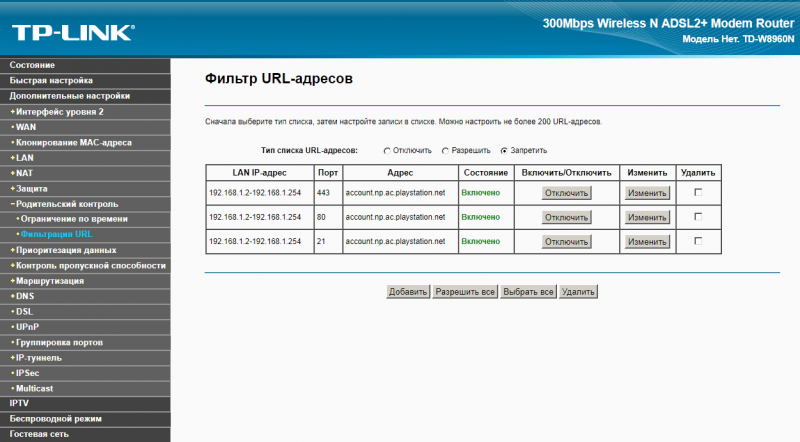Select the Запретить radio button
The height and width of the screenshot is (442, 800).
tap(504, 150)
